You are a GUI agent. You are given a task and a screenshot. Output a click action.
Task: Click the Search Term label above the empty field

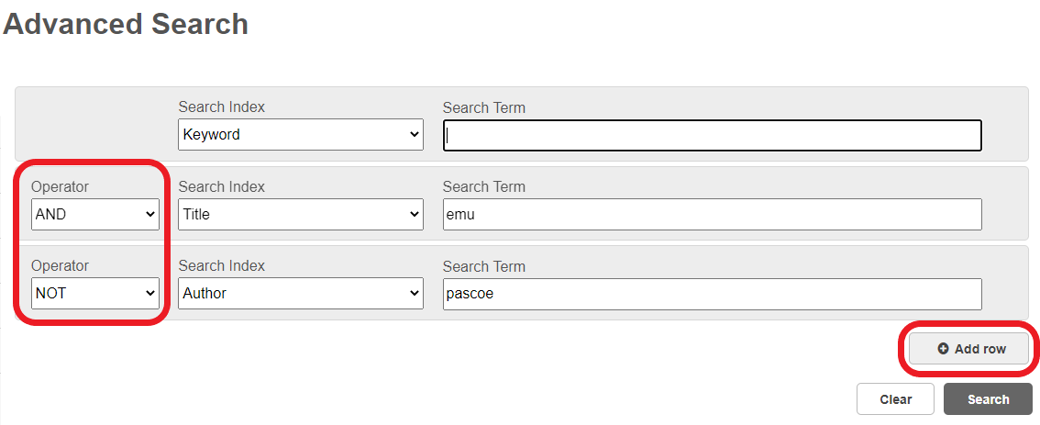pyautogui.click(x=484, y=108)
